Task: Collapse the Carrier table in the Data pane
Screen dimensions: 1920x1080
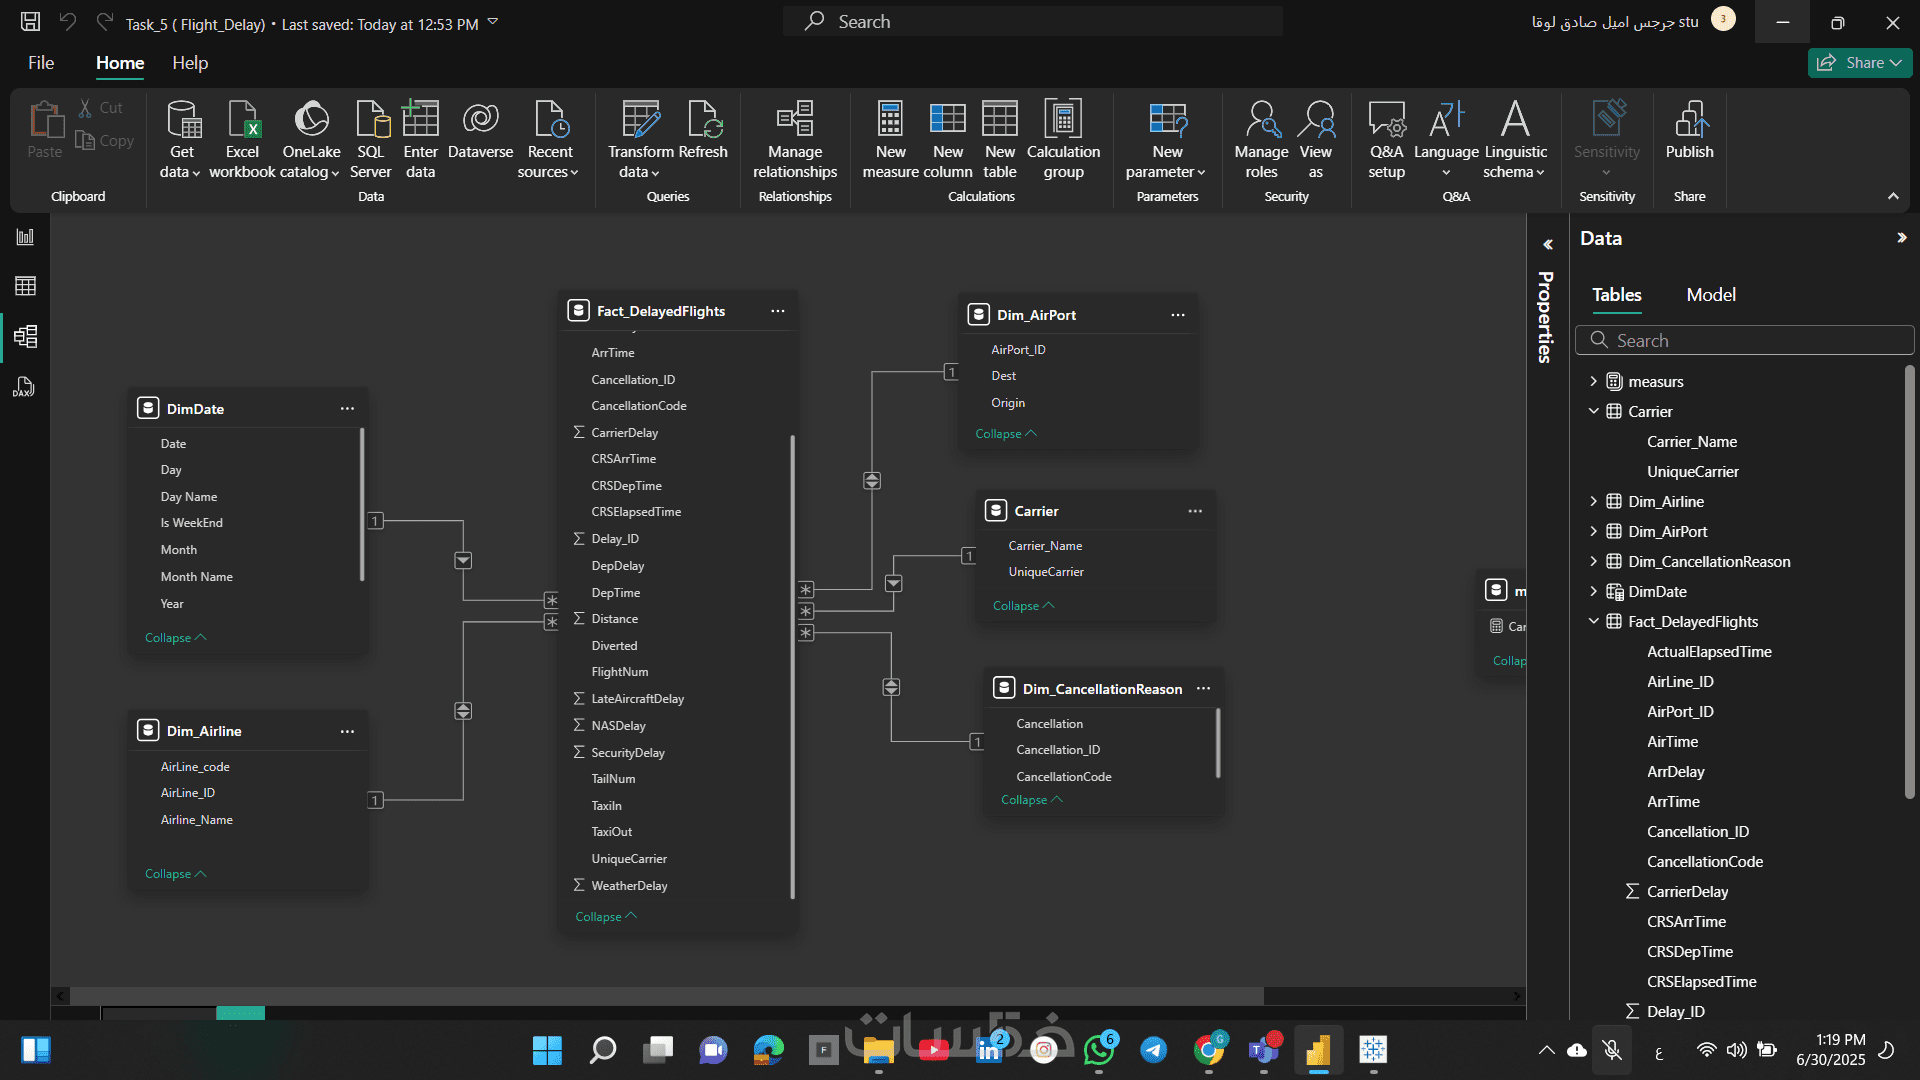Action: [x=1593, y=411]
